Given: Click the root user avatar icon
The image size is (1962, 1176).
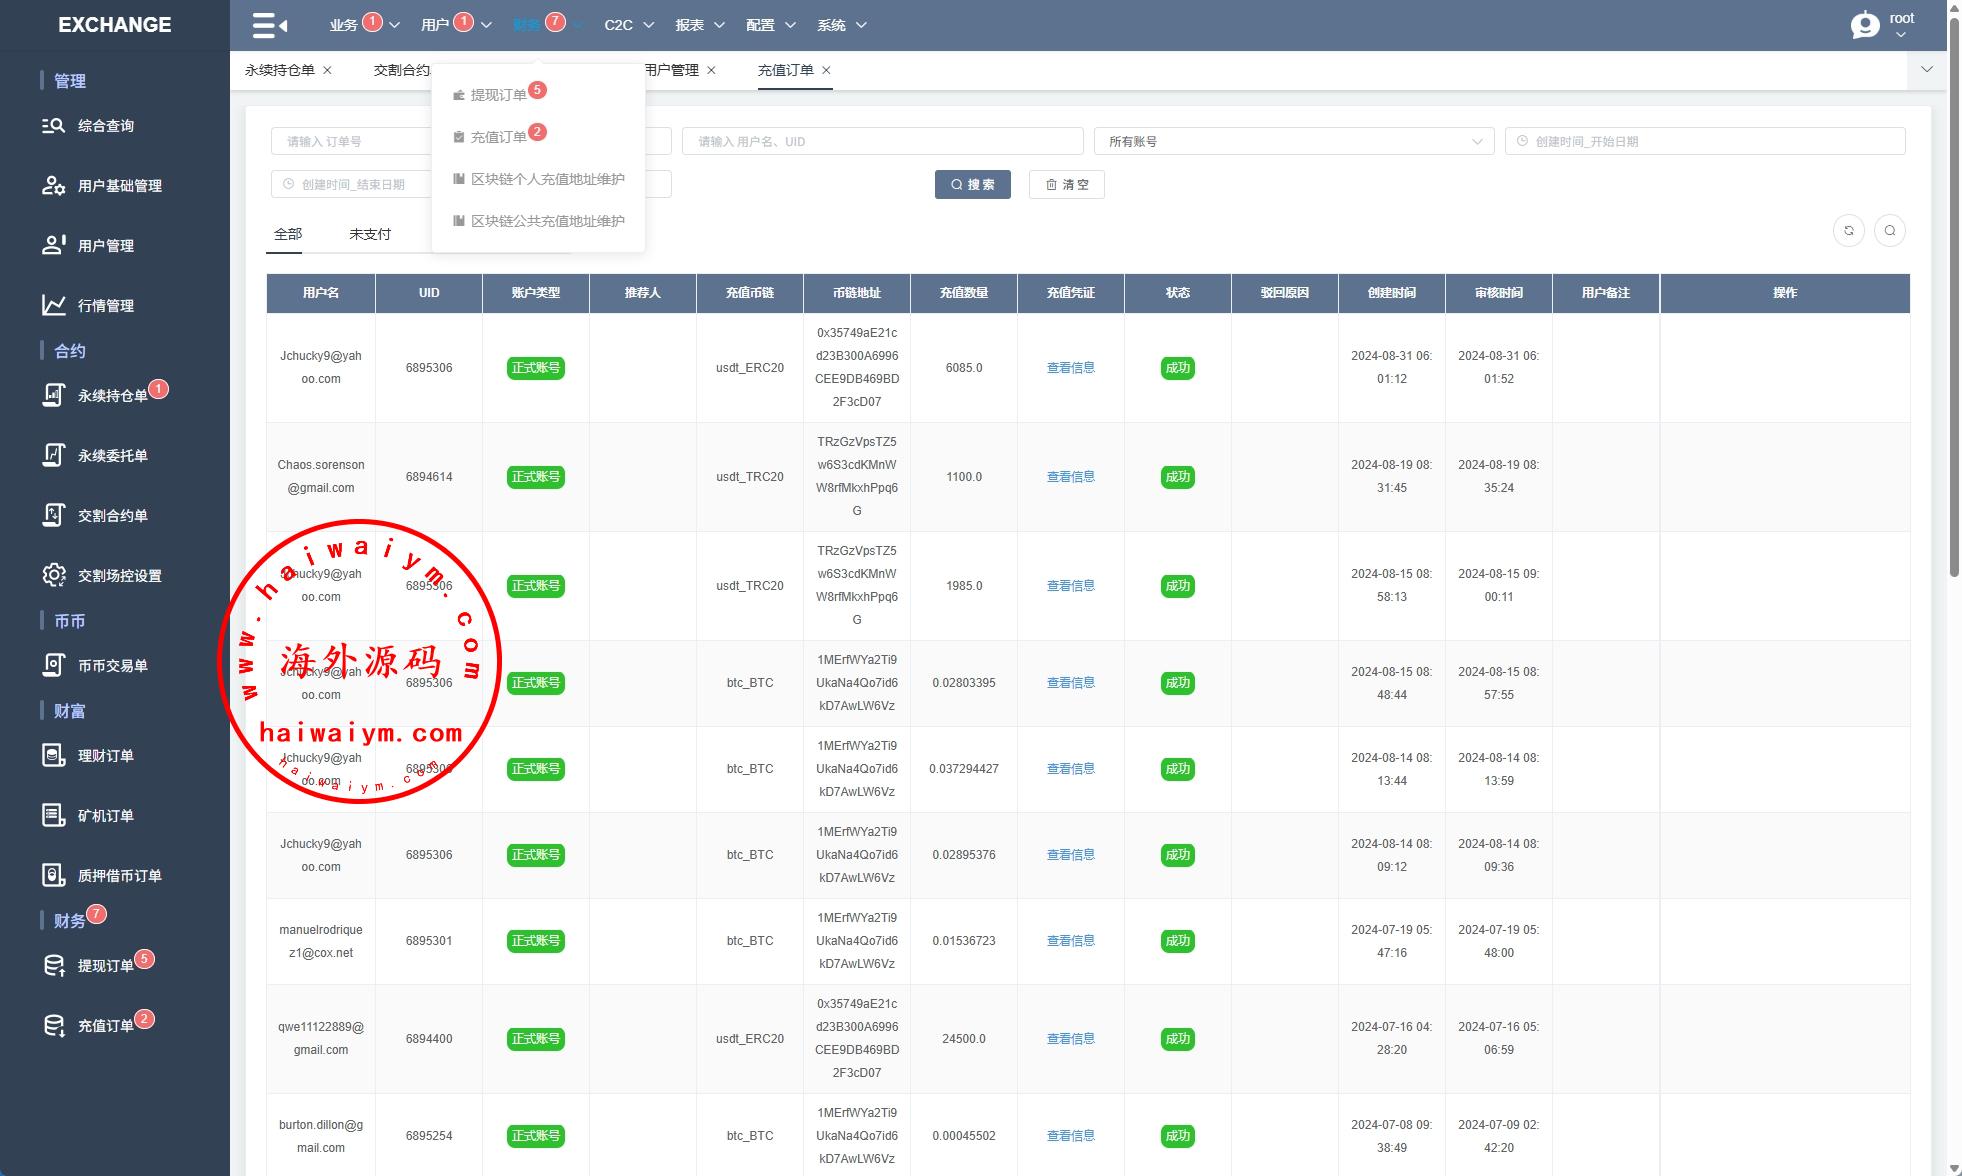Looking at the screenshot, I should coord(1864,25).
